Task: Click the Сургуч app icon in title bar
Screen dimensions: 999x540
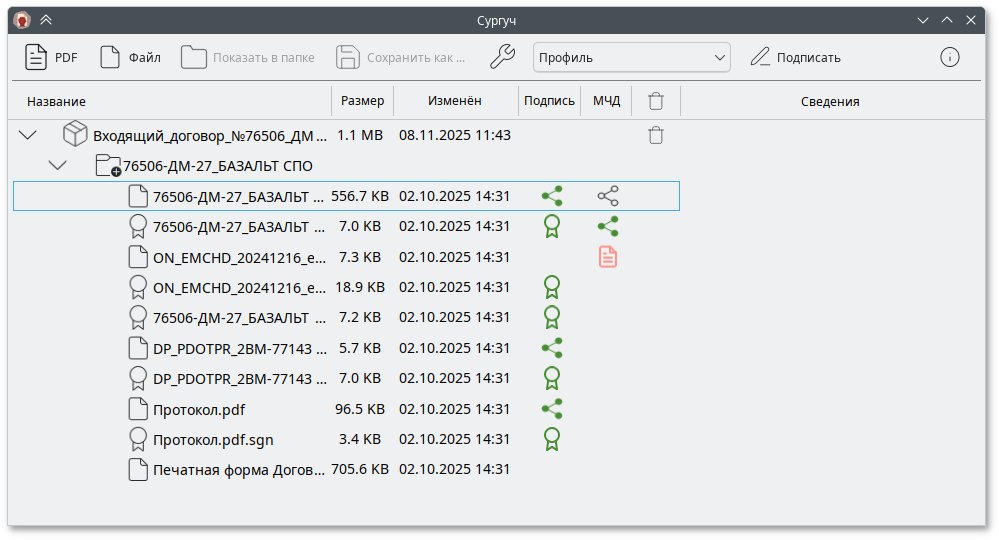Action: (x=22, y=19)
